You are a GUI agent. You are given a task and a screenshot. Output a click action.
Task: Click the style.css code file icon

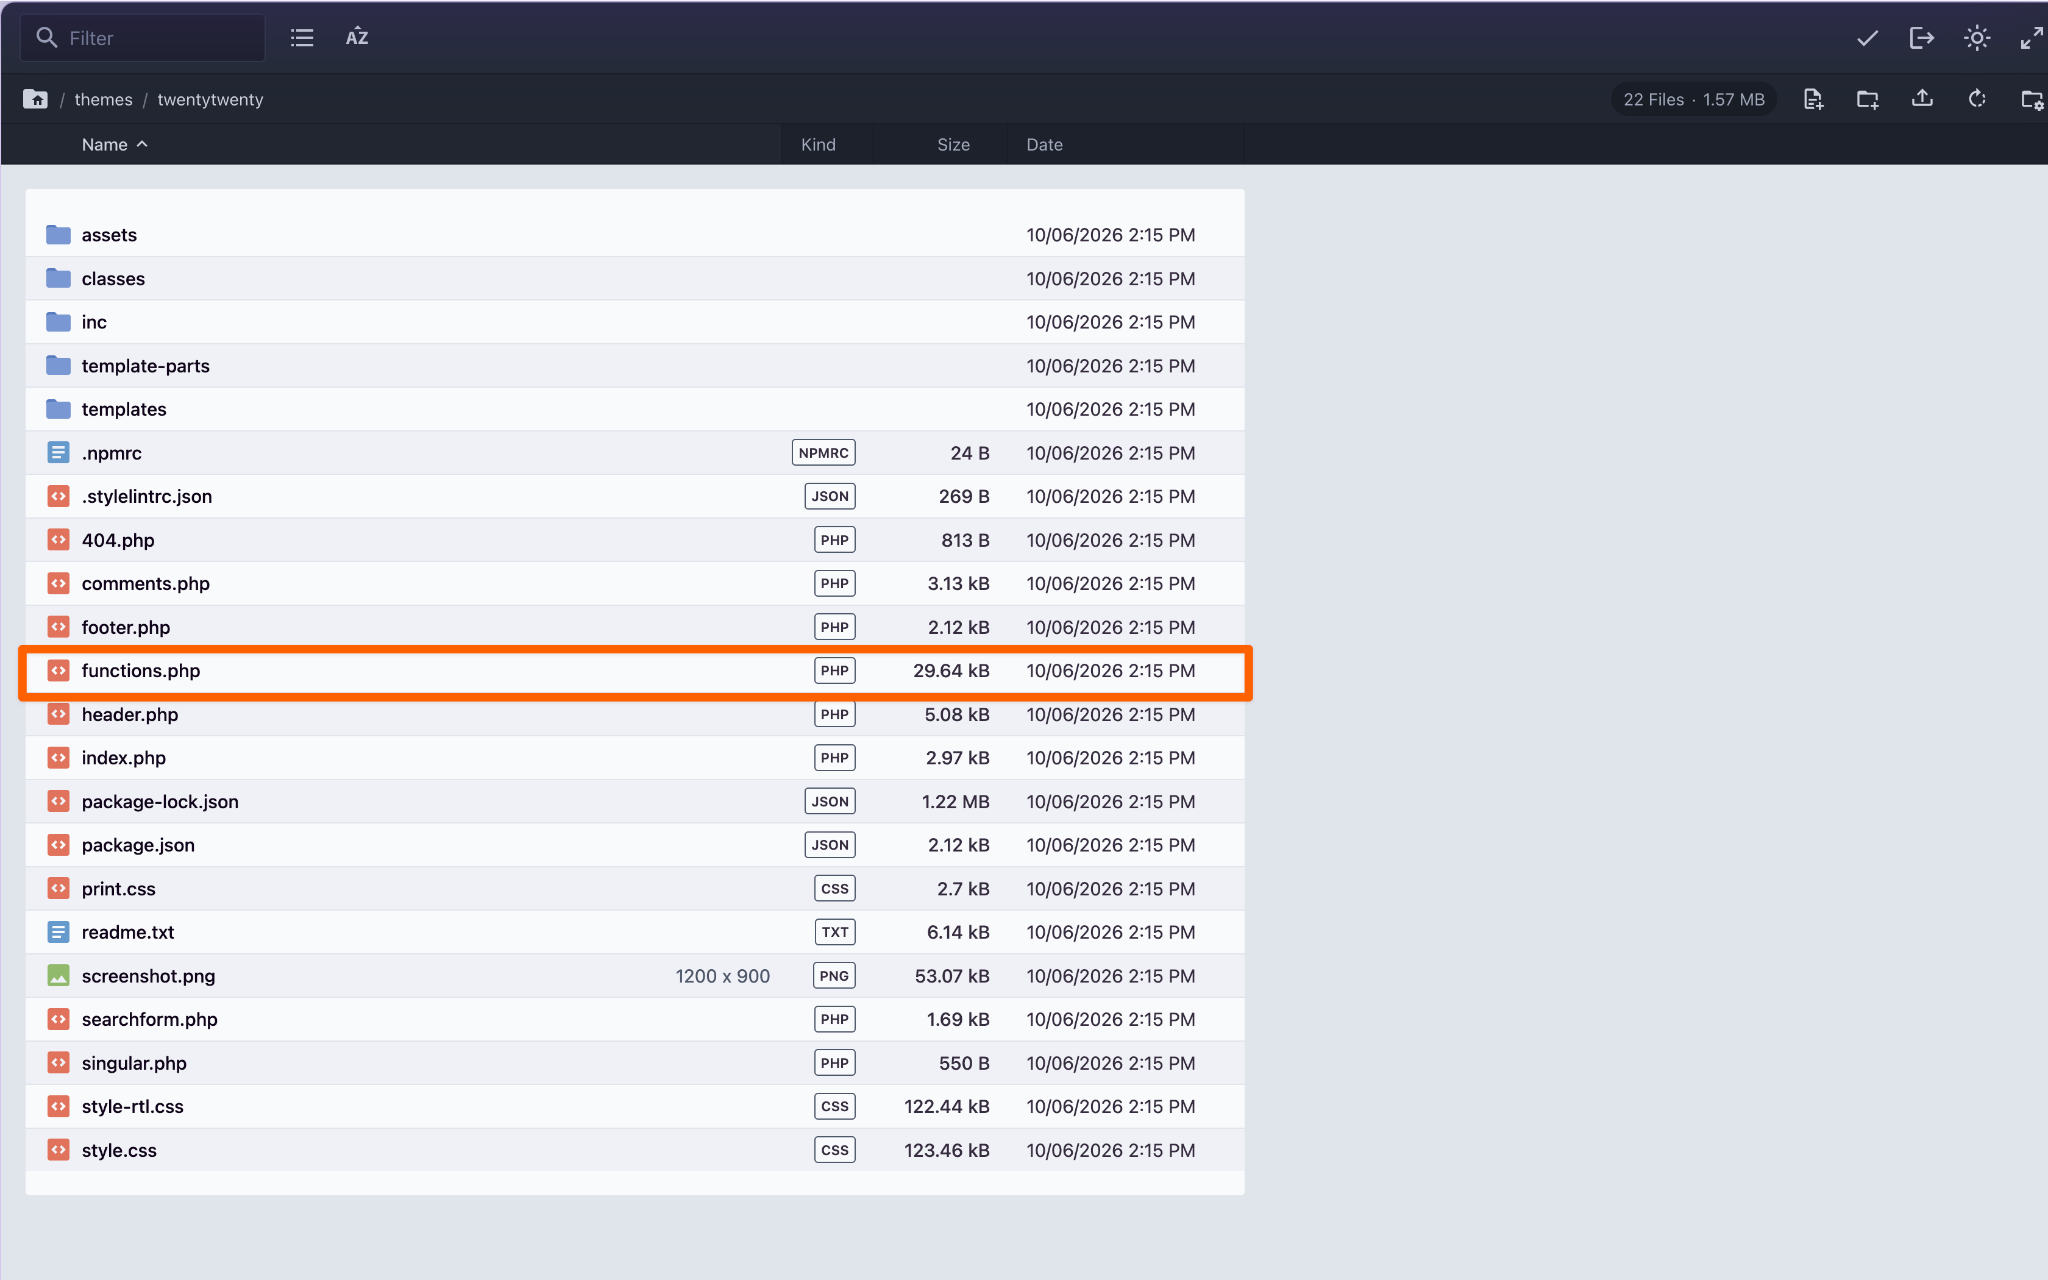click(x=59, y=1150)
